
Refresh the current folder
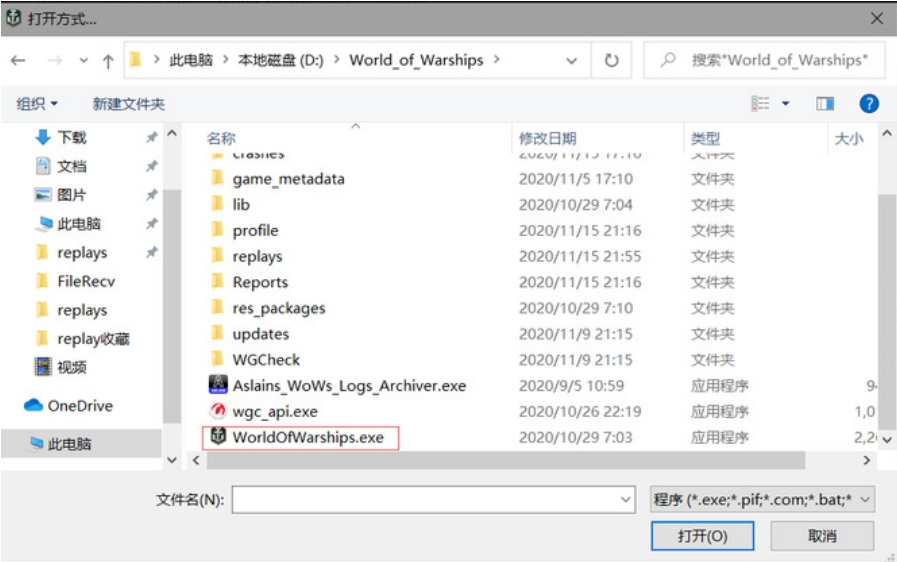click(x=612, y=60)
